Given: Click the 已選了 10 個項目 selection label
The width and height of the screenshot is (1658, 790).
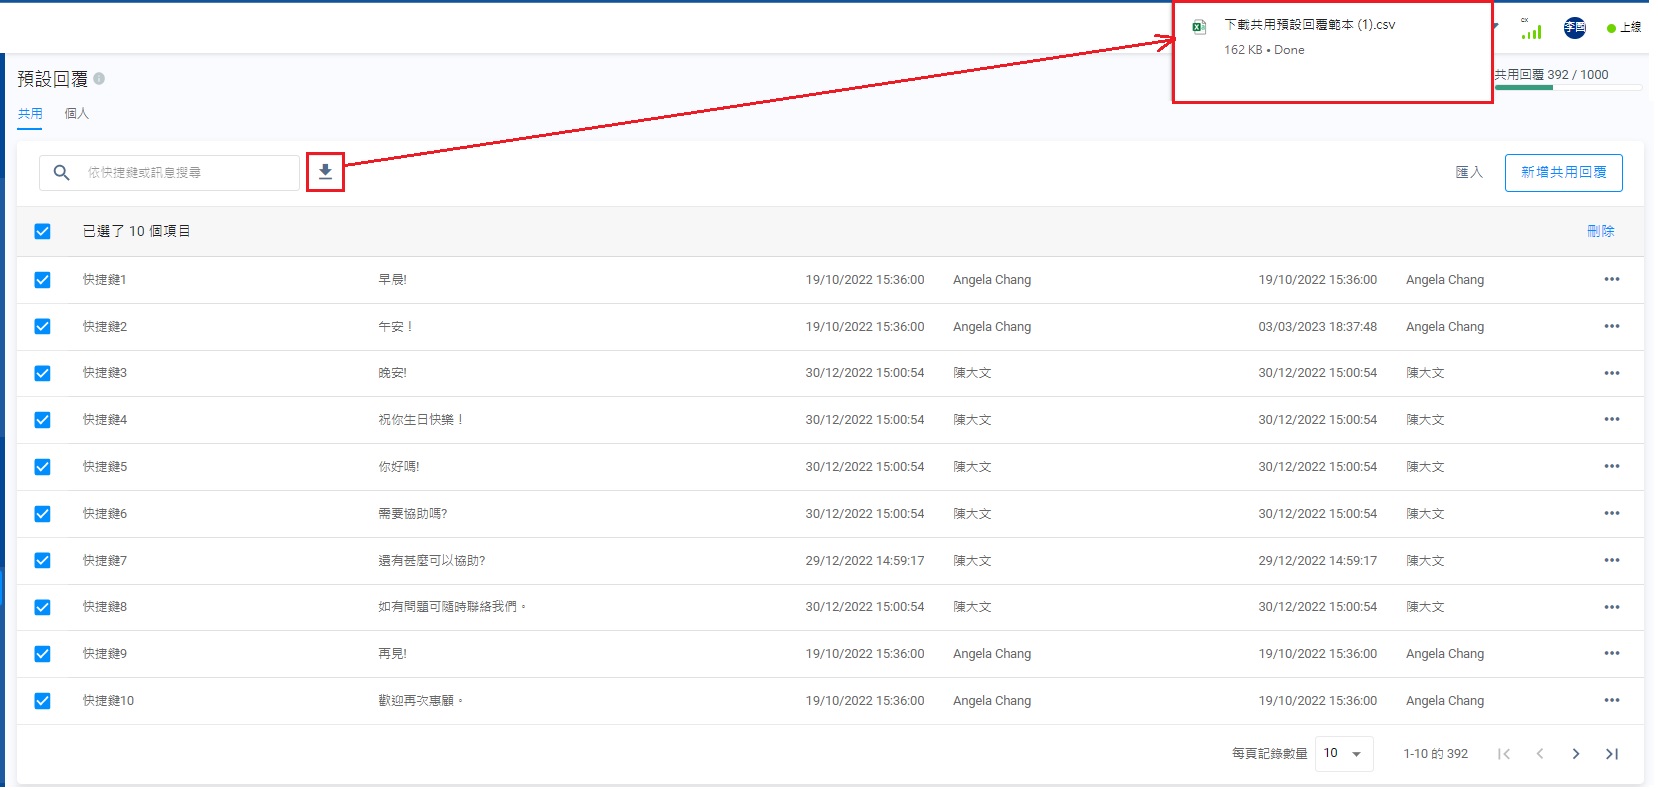Looking at the screenshot, I should pos(137,231).
